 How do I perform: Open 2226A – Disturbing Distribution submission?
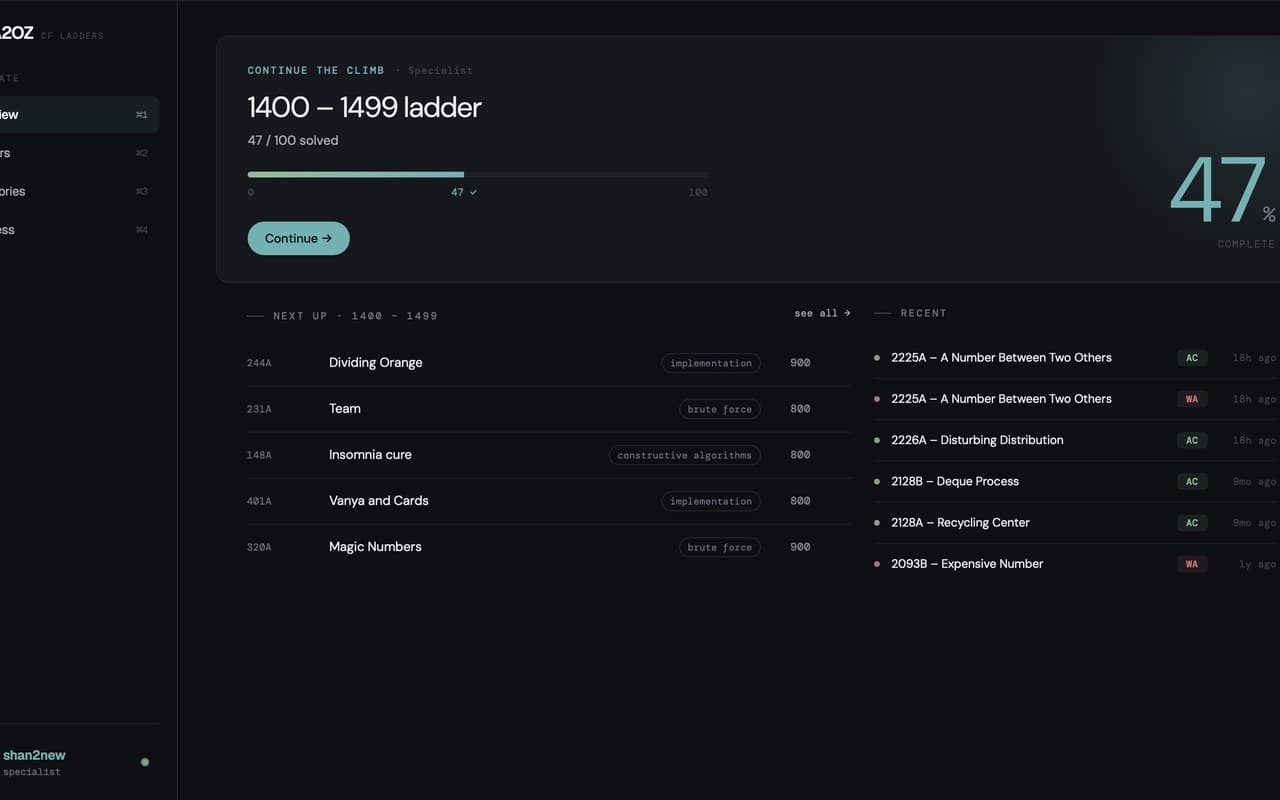pos(977,440)
